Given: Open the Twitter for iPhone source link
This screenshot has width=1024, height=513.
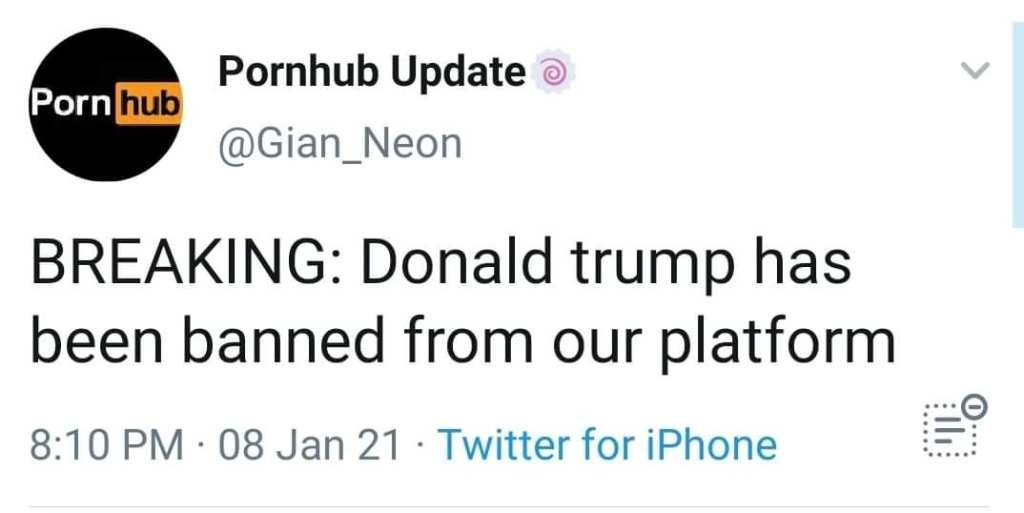Looking at the screenshot, I should coord(608,444).
